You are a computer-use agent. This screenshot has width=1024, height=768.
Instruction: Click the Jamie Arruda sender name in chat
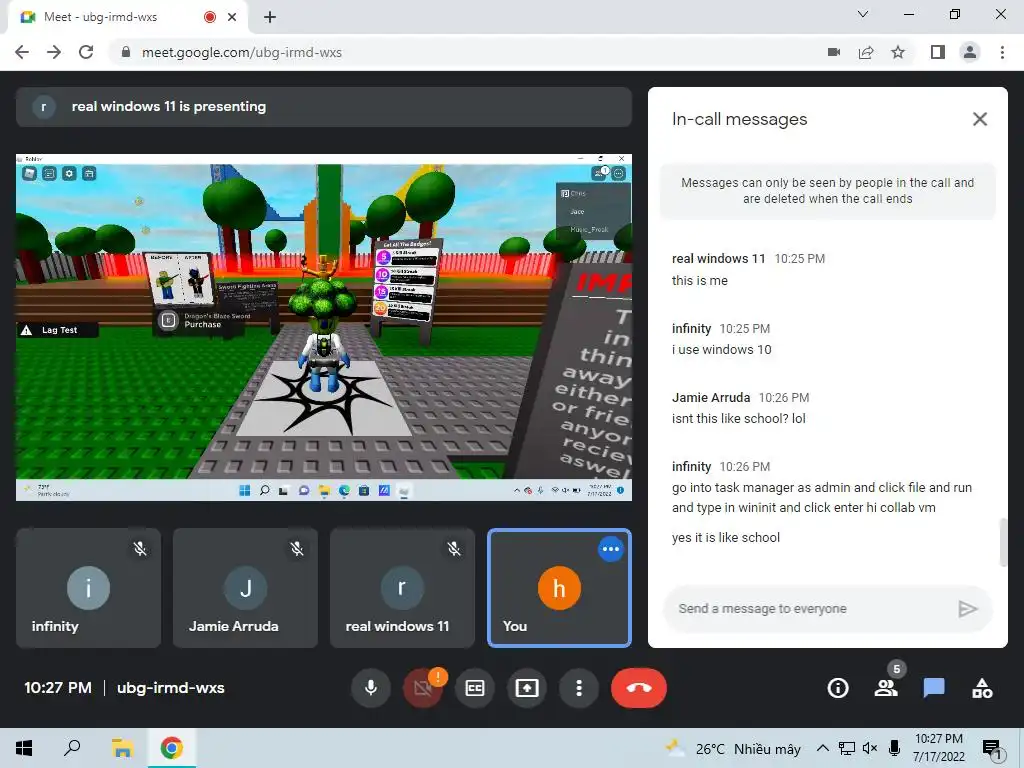click(711, 398)
